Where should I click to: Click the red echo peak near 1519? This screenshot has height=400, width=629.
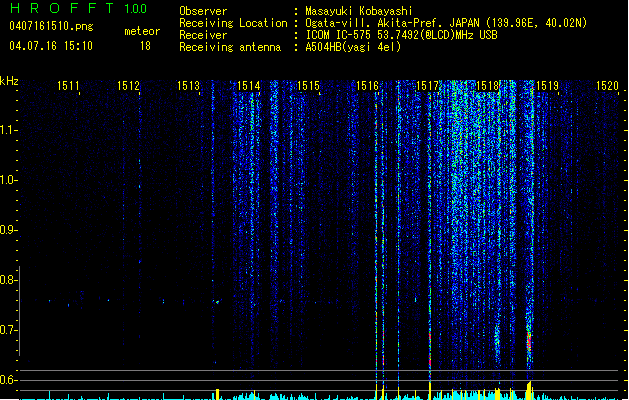click(x=529, y=343)
